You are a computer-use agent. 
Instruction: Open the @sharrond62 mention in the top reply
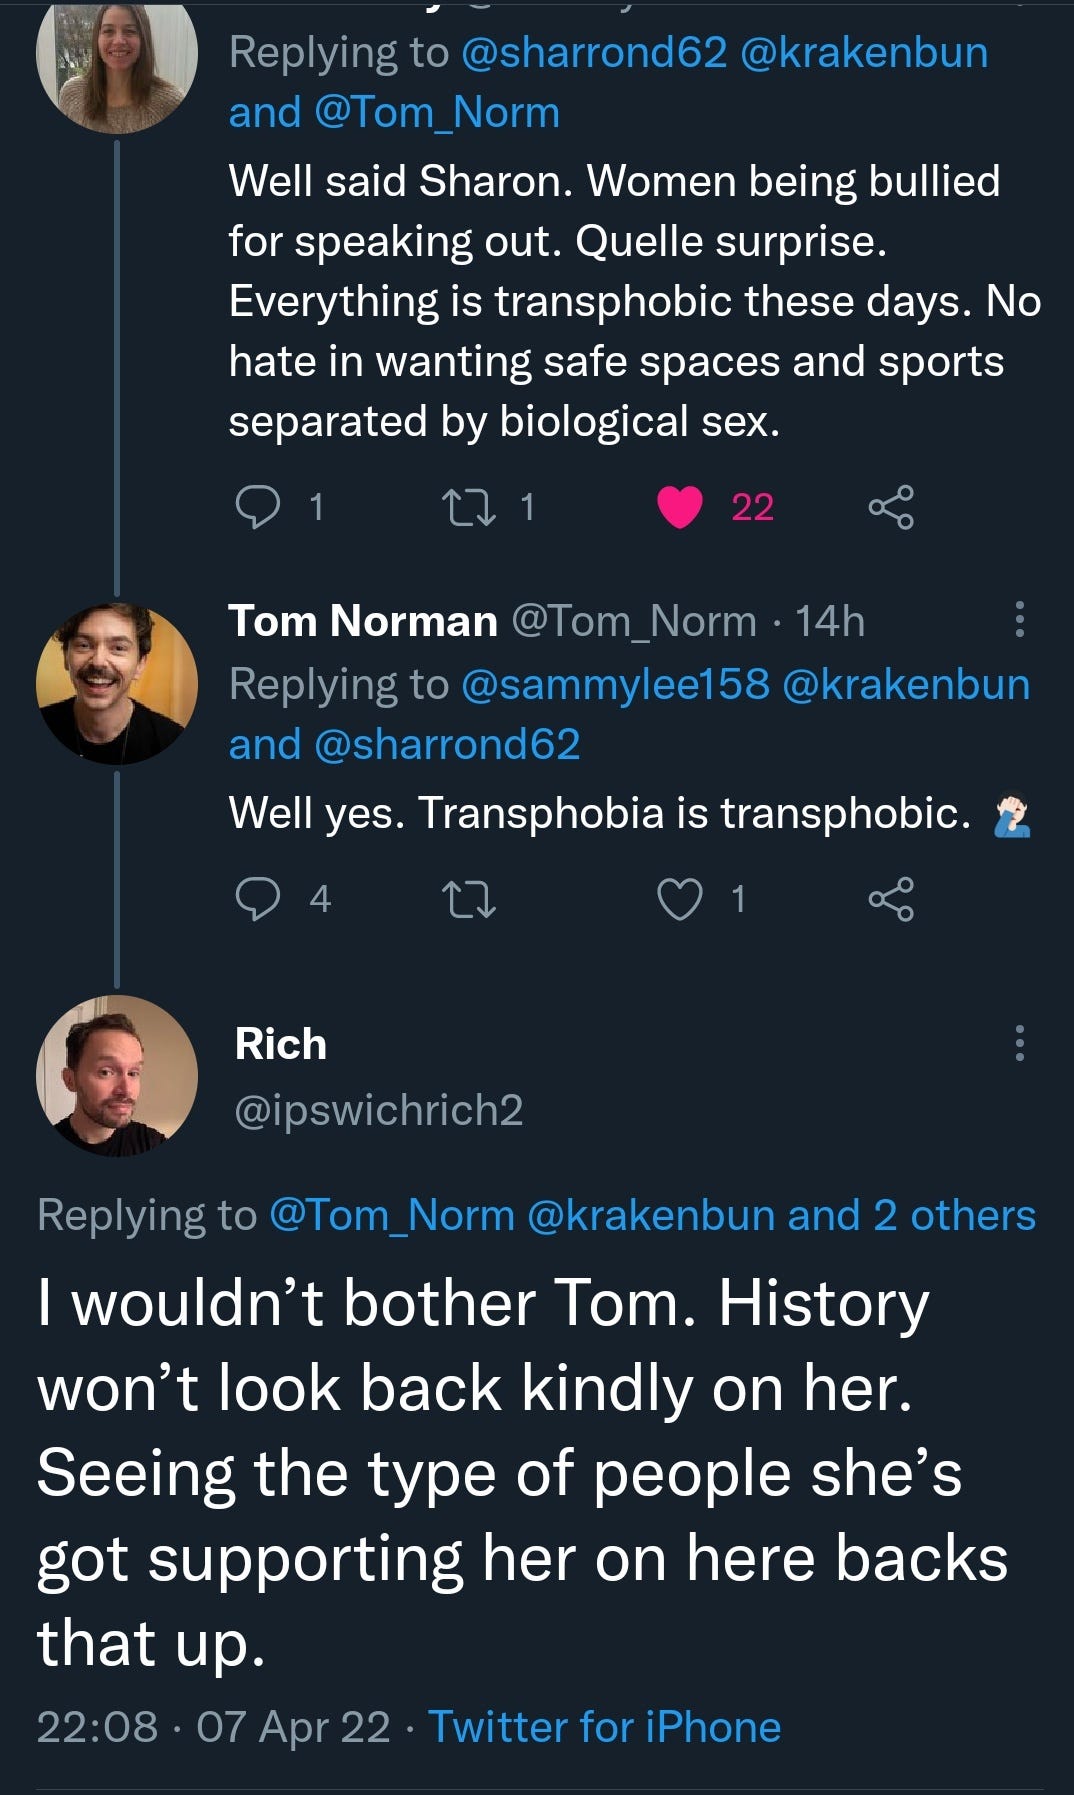(x=593, y=52)
